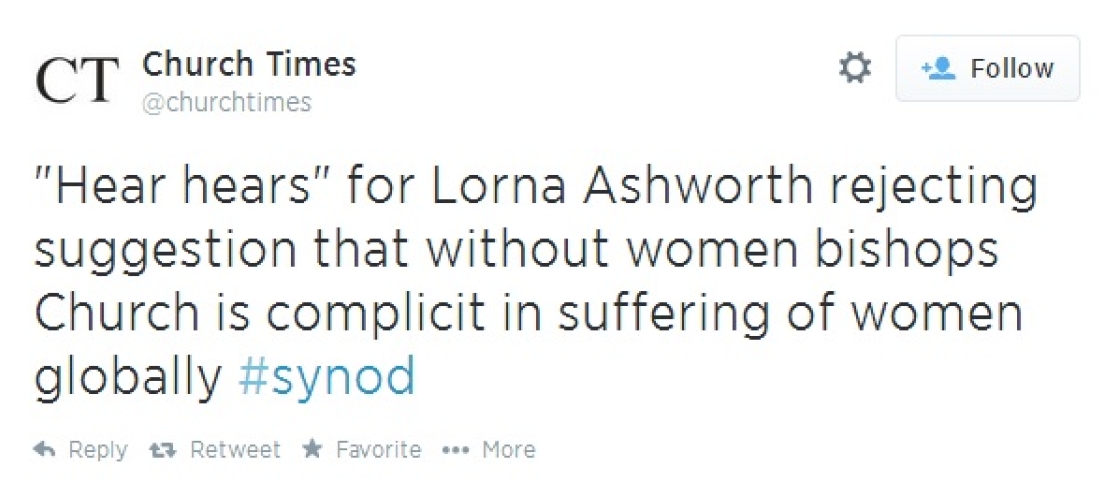
Task: Click the tweet line beginning 'Church is complicit'
Action: tap(529, 313)
